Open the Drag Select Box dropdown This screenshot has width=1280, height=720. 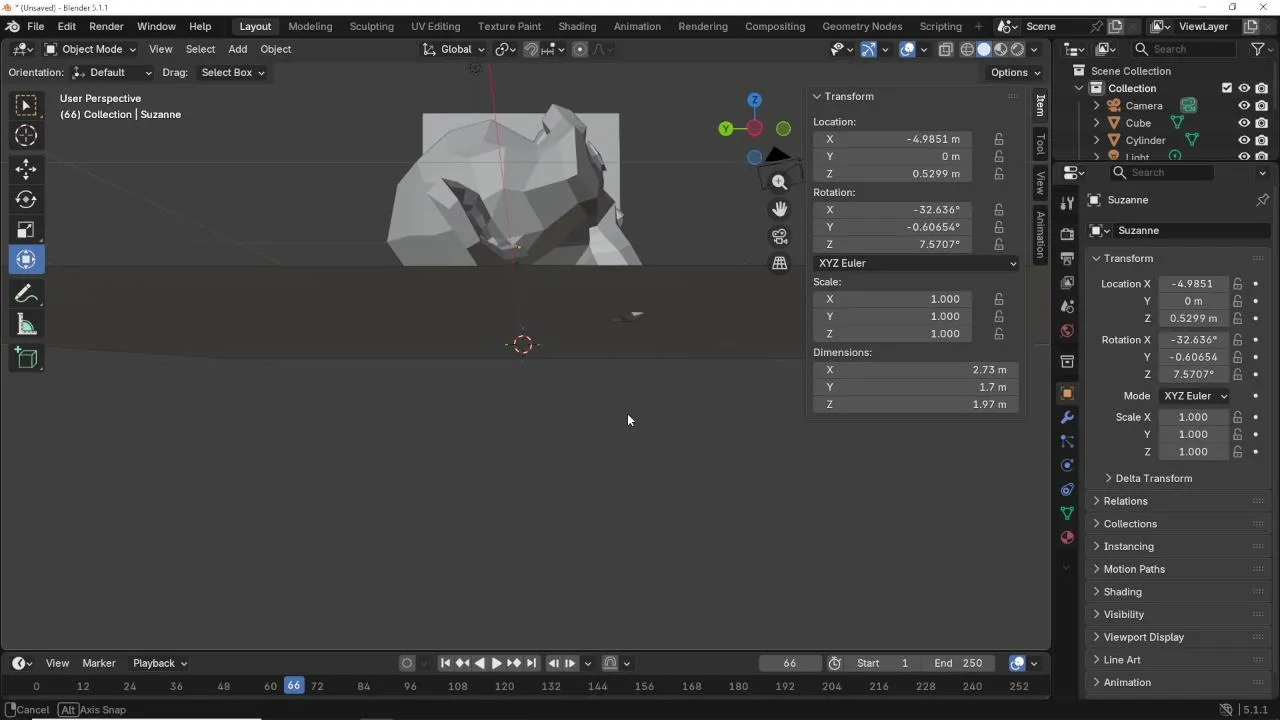coord(232,72)
